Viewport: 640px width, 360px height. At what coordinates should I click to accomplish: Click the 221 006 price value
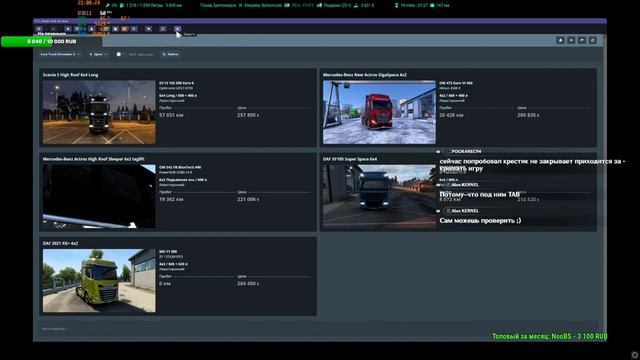[x=248, y=200]
